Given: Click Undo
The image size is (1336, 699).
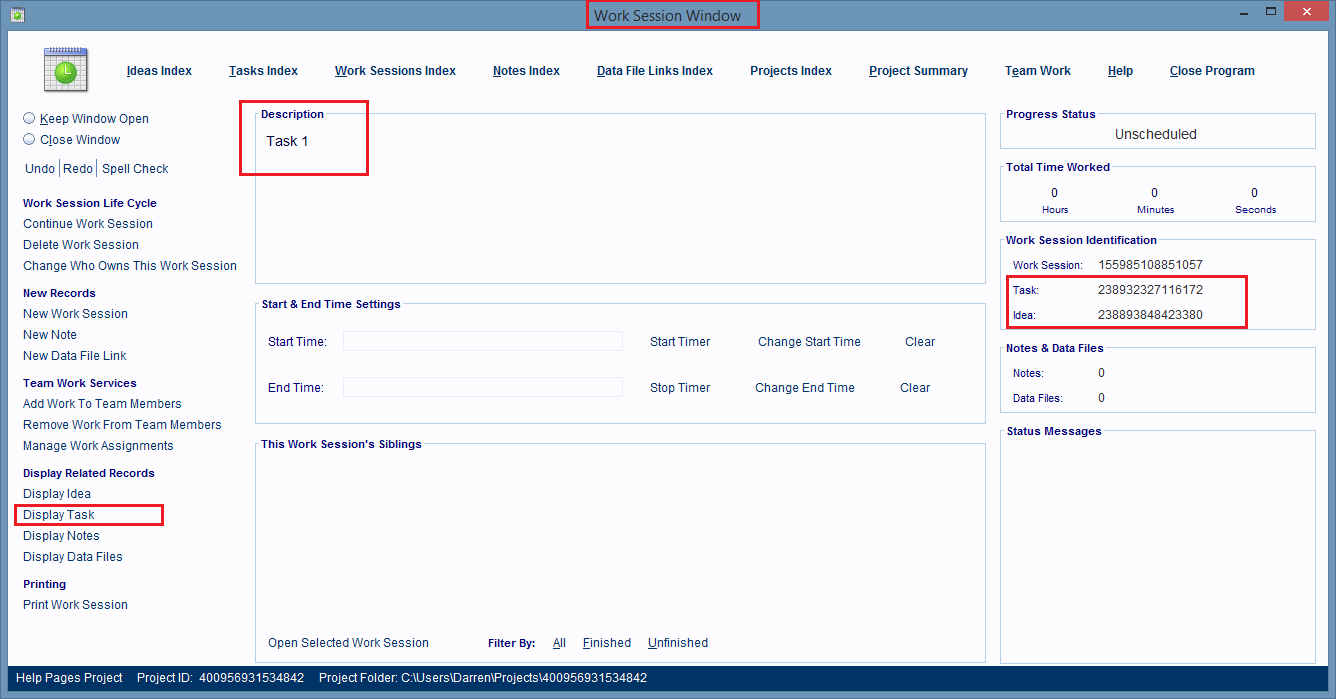Looking at the screenshot, I should [x=40, y=169].
